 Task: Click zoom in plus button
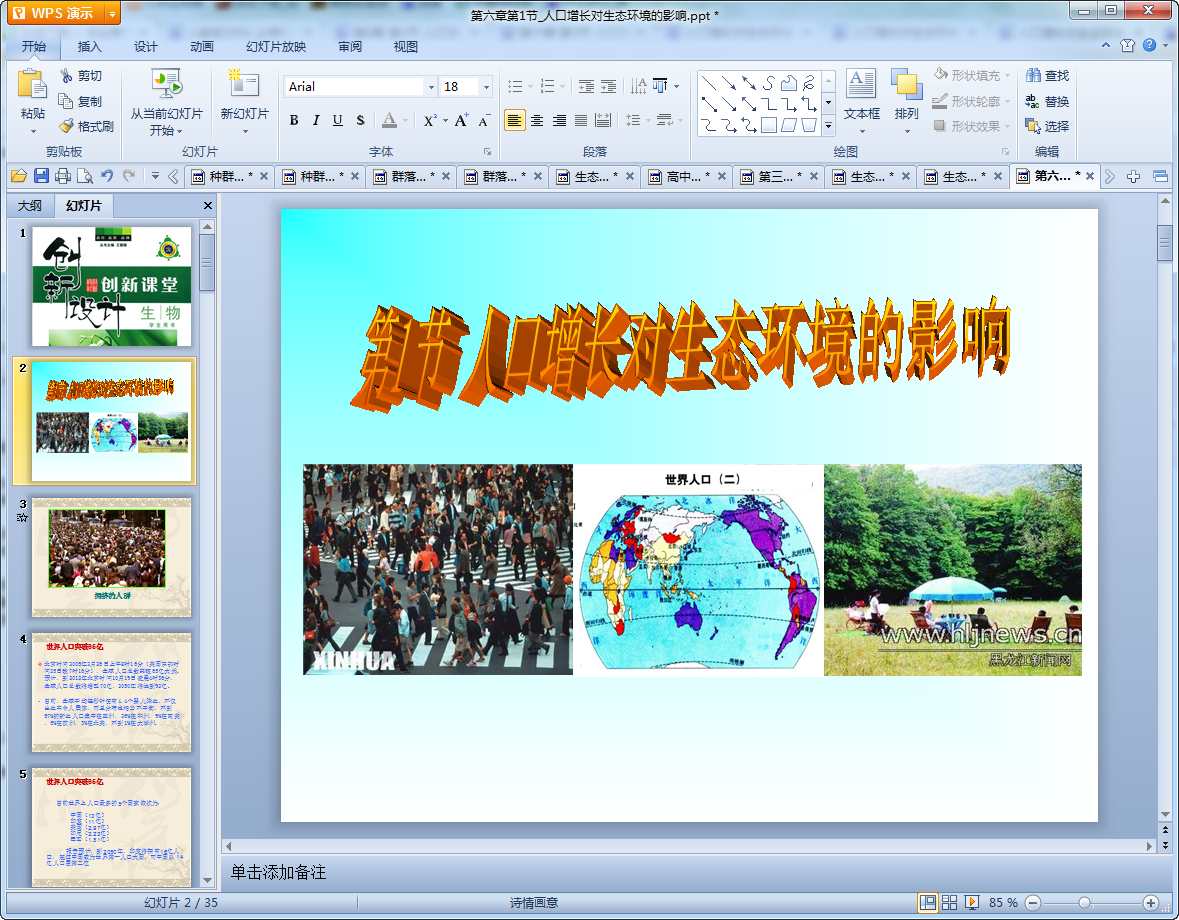(1150, 903)
